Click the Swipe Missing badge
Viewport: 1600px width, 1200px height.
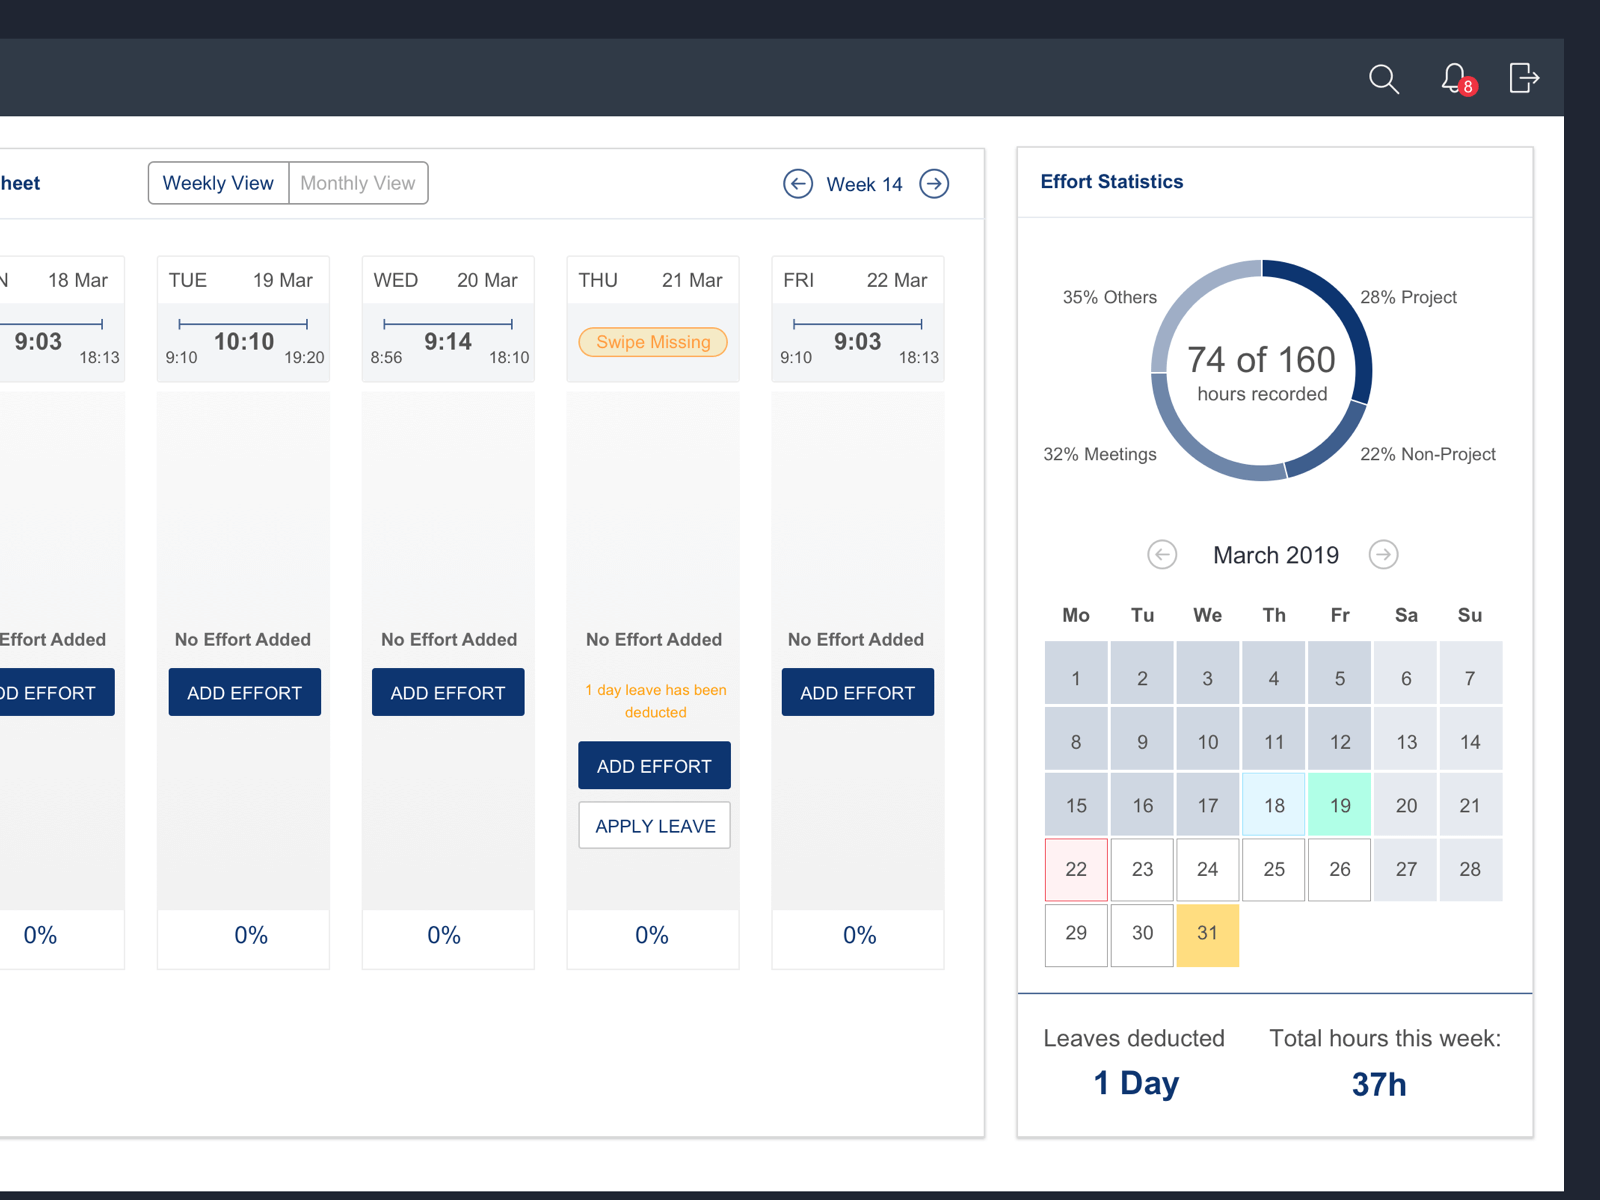[653, 342]
